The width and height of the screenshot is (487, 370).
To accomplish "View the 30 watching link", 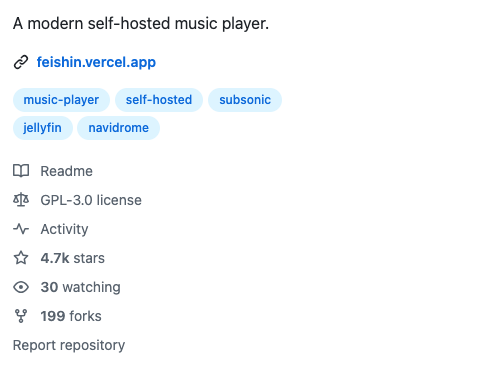I will (80, 287).
